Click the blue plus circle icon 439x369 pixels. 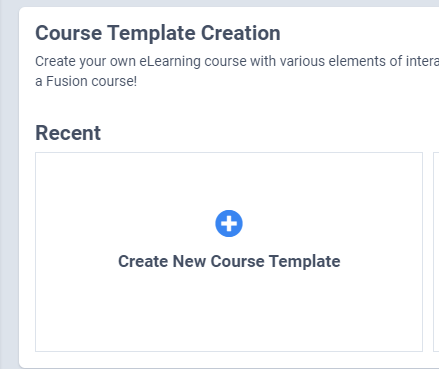(229, 223)
